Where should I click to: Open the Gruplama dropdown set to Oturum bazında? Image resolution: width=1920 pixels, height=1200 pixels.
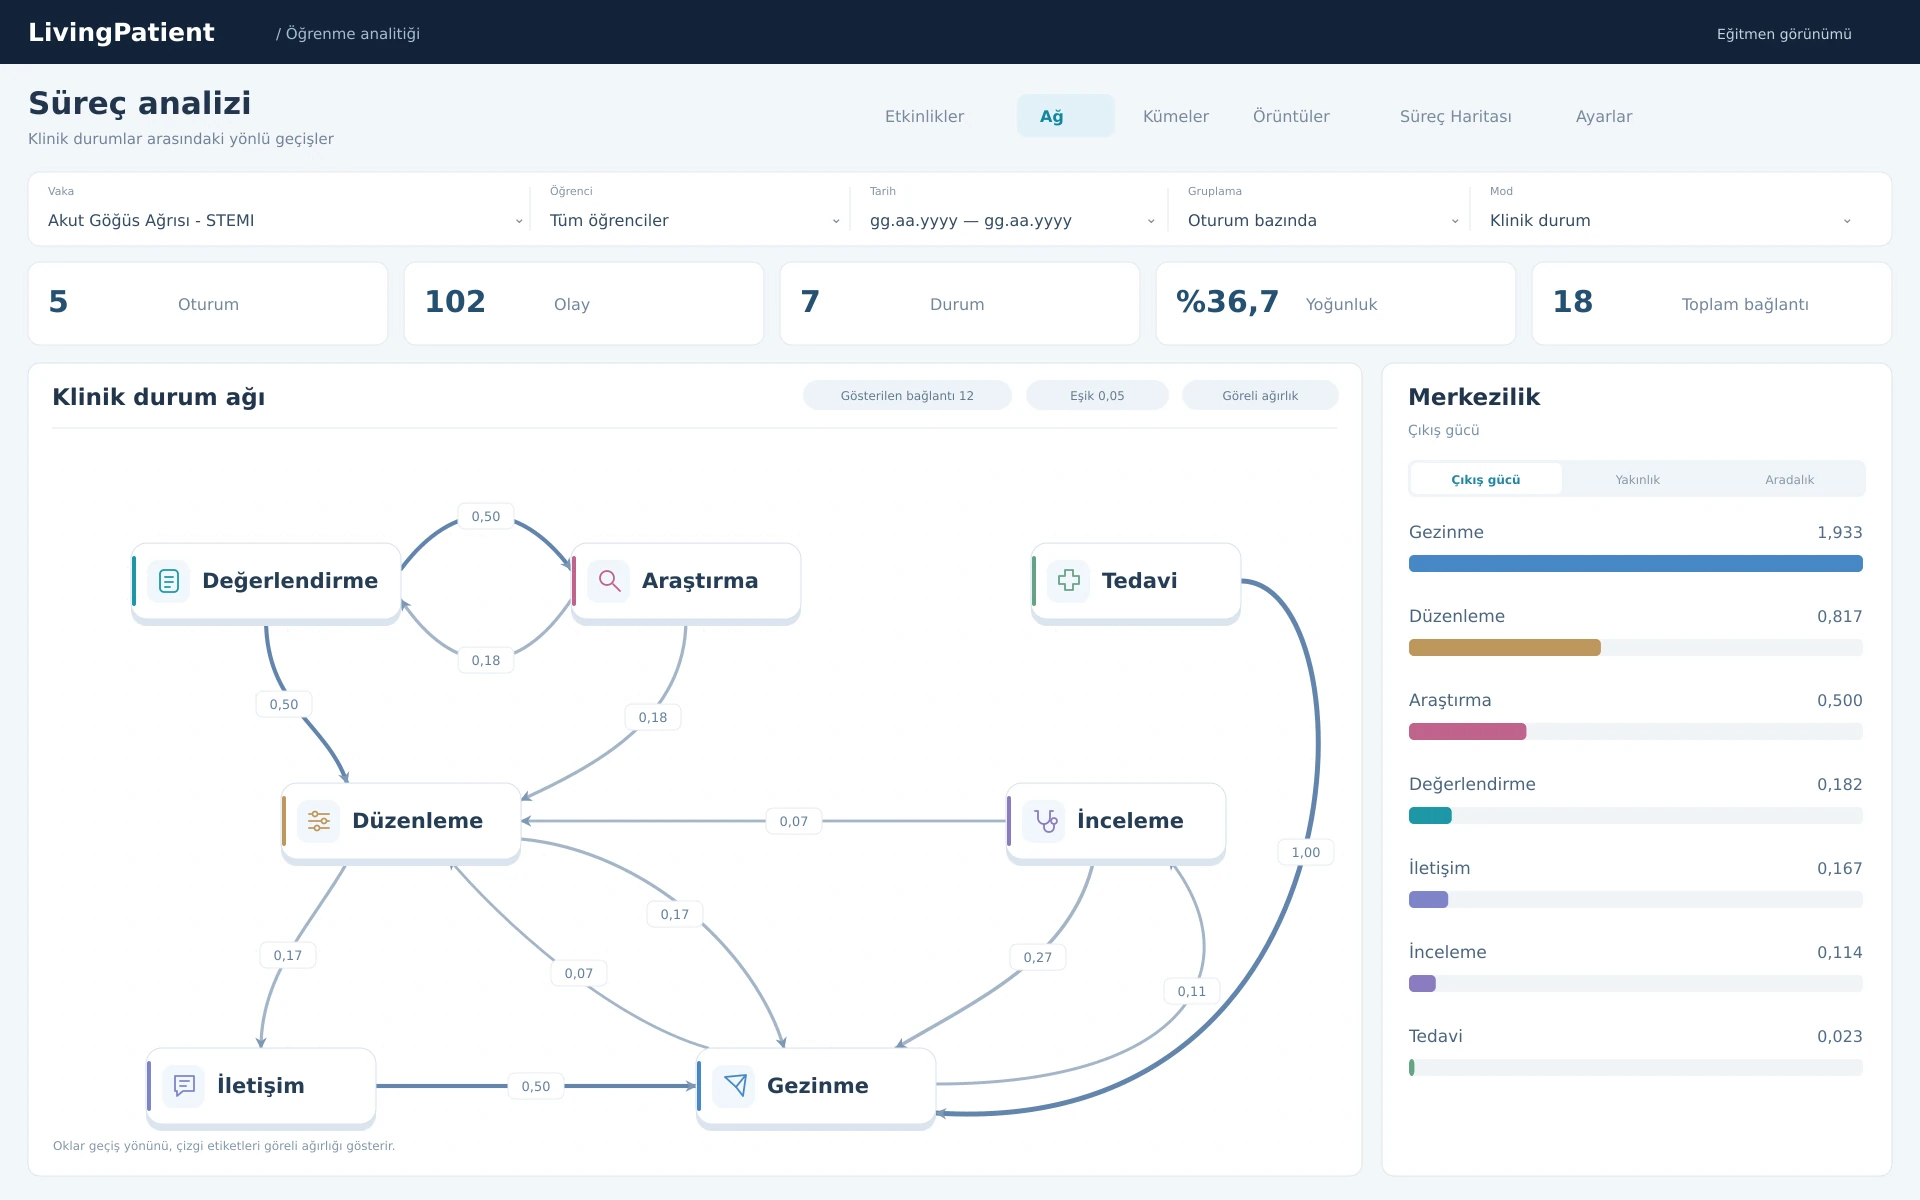click(x=1323, y=220)
